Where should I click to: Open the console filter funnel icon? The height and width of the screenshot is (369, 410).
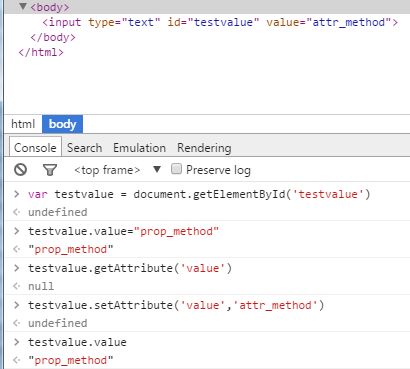(50, 170)
